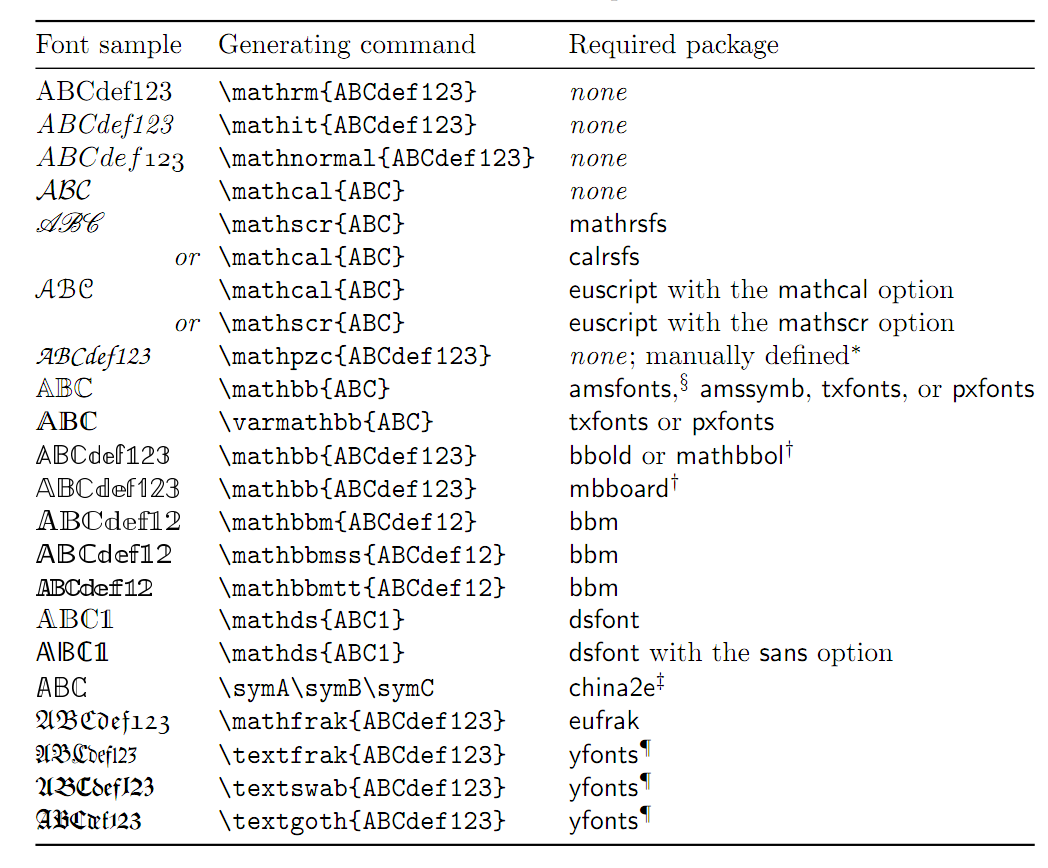Click the \textswab{ABCdef123} command
The width and height of the screenshot is (1048, 868).
click(x=362, y=788)
